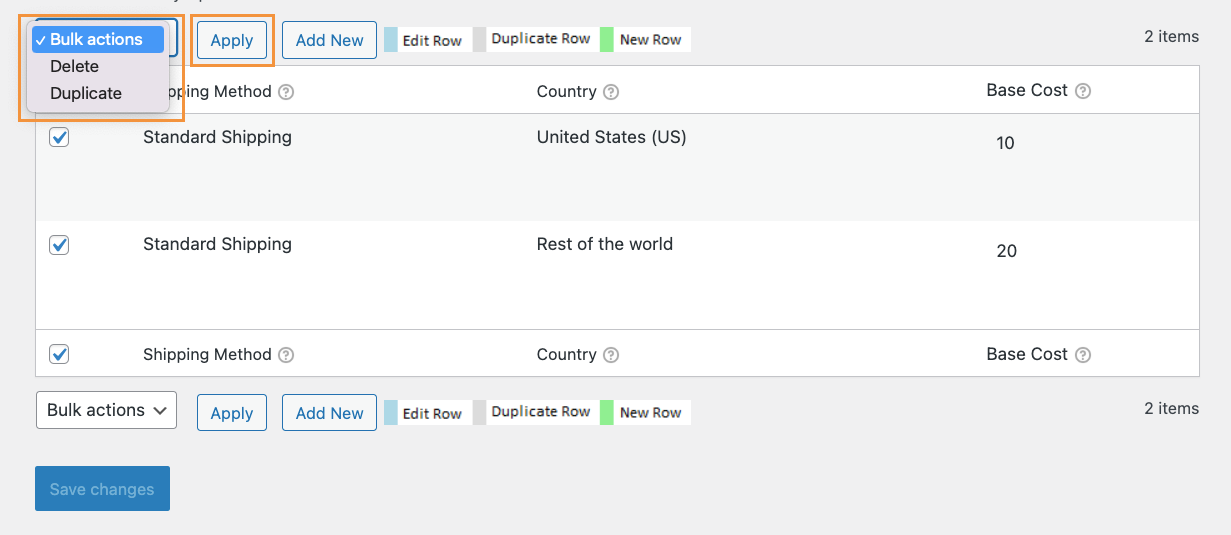Click the base cost value 20 field

pos(1007,251)
